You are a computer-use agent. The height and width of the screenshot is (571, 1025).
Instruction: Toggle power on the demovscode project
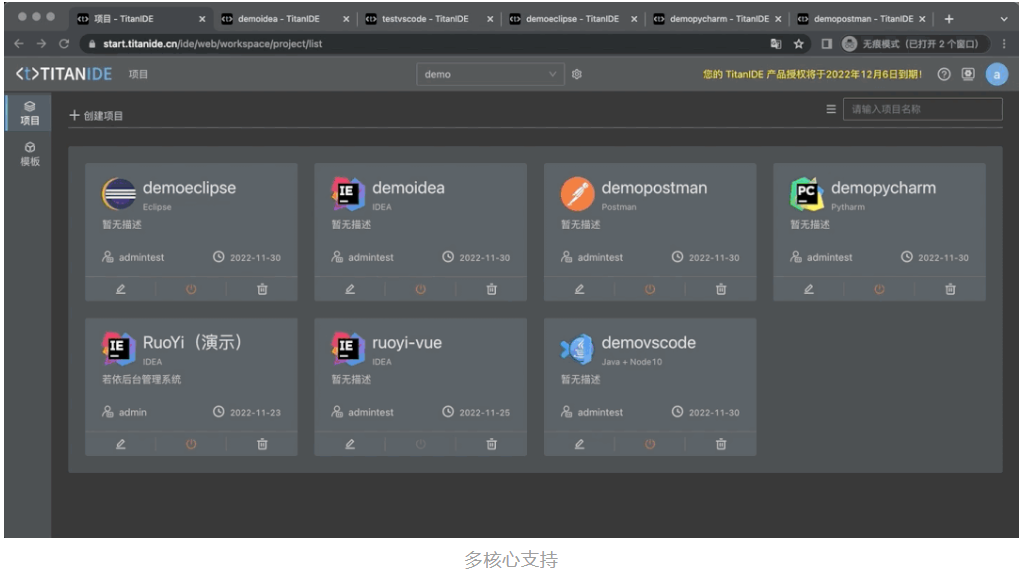click(650, 444)
